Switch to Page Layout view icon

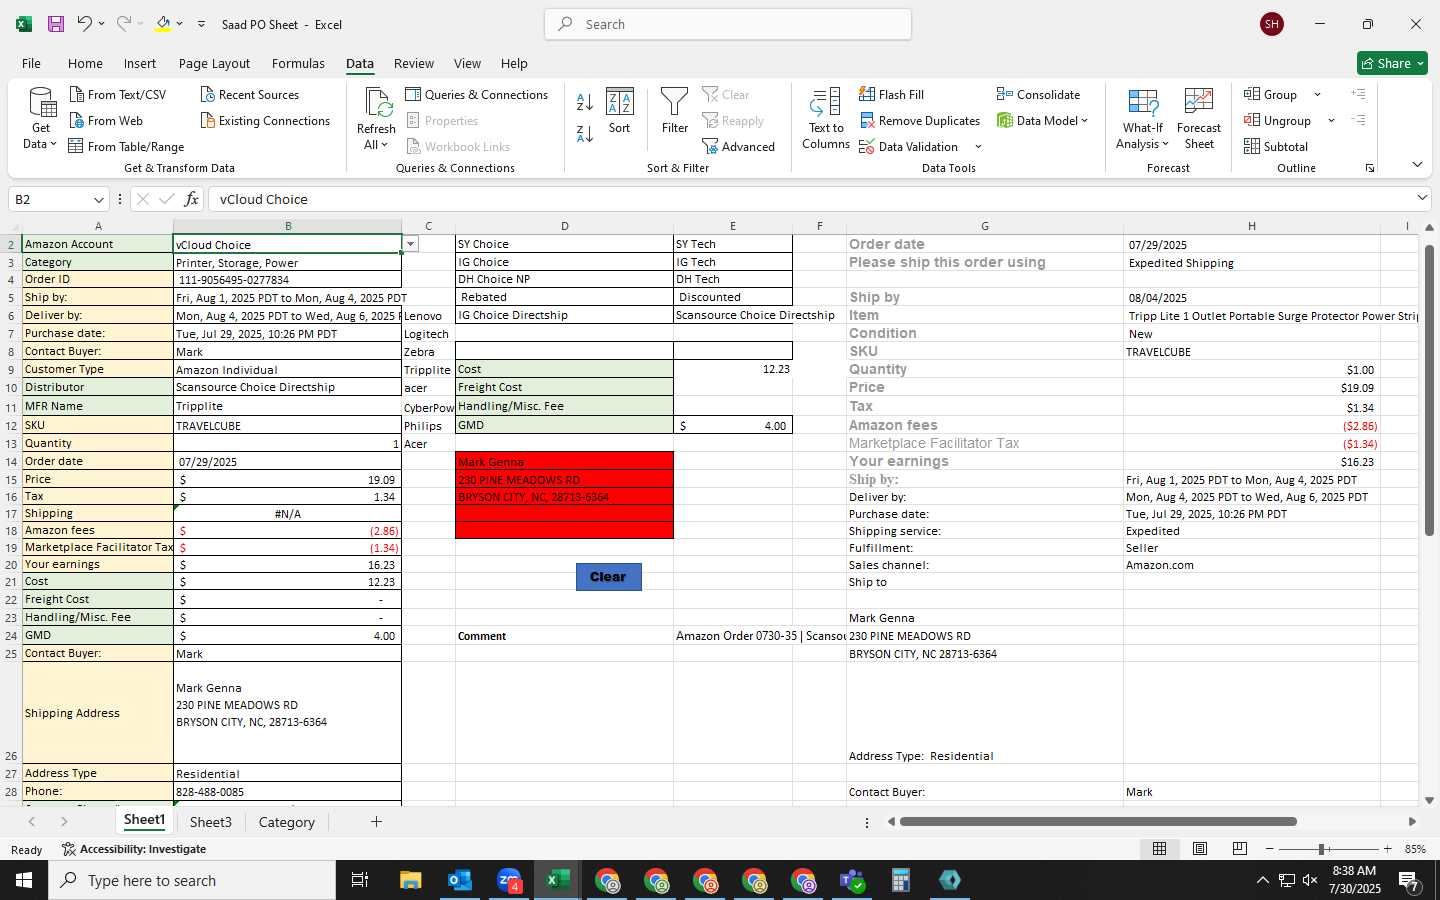[x=1200, y=849]
